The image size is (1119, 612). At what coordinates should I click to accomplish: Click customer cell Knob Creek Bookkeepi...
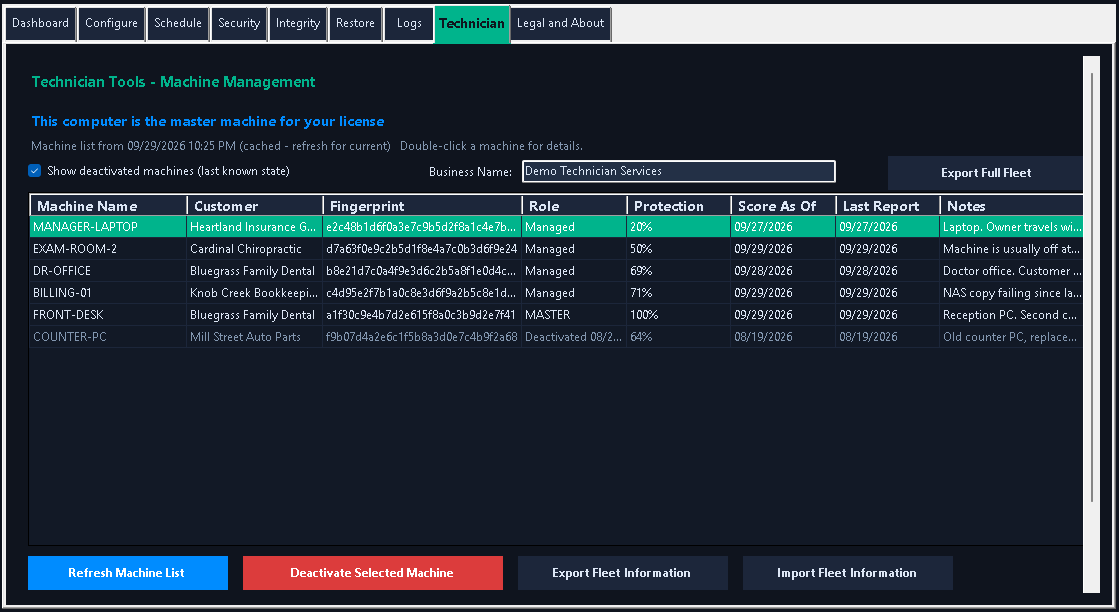coord(253,292)
